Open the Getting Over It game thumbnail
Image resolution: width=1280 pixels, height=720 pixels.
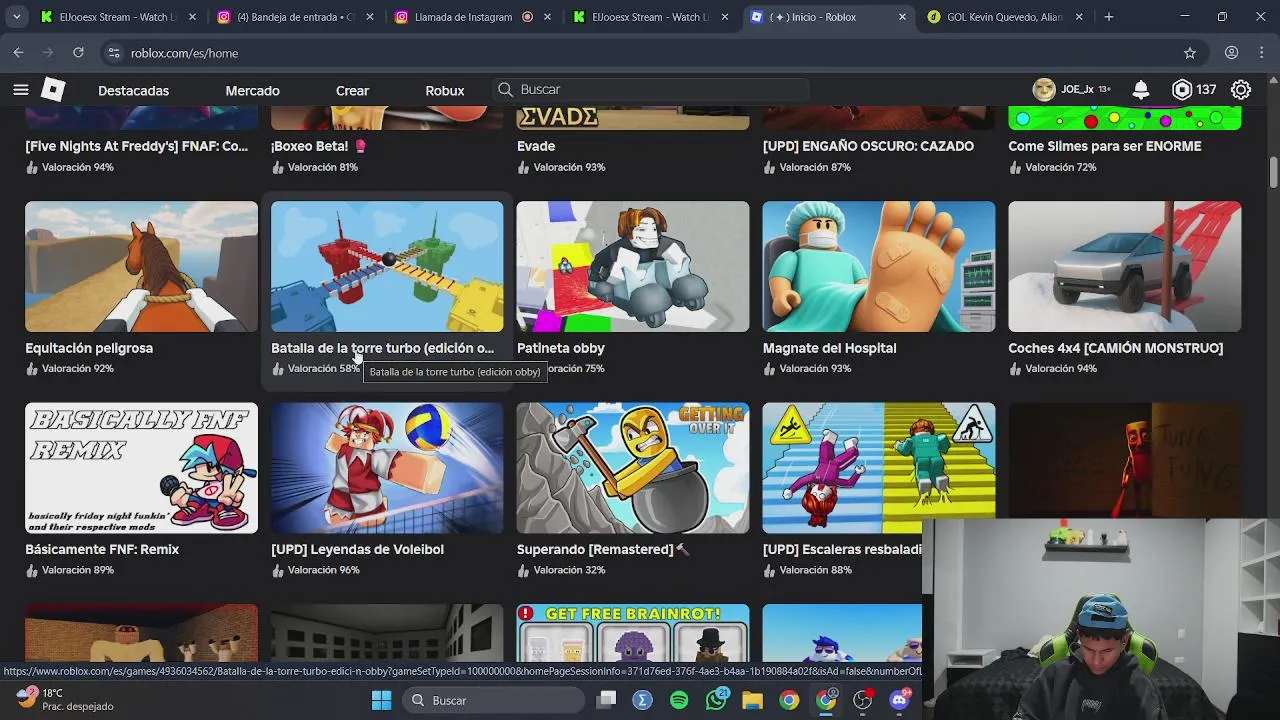point(633,468)
